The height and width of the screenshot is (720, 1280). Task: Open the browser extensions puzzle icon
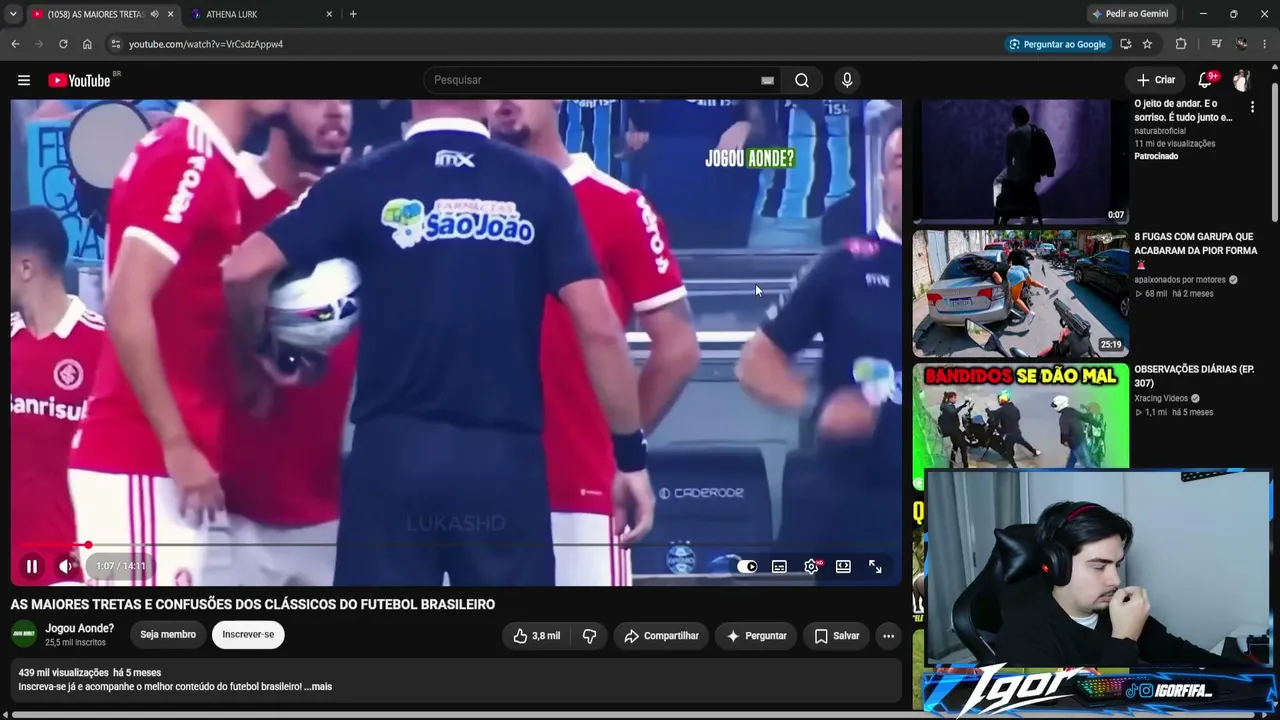[x=1181, y=44]
